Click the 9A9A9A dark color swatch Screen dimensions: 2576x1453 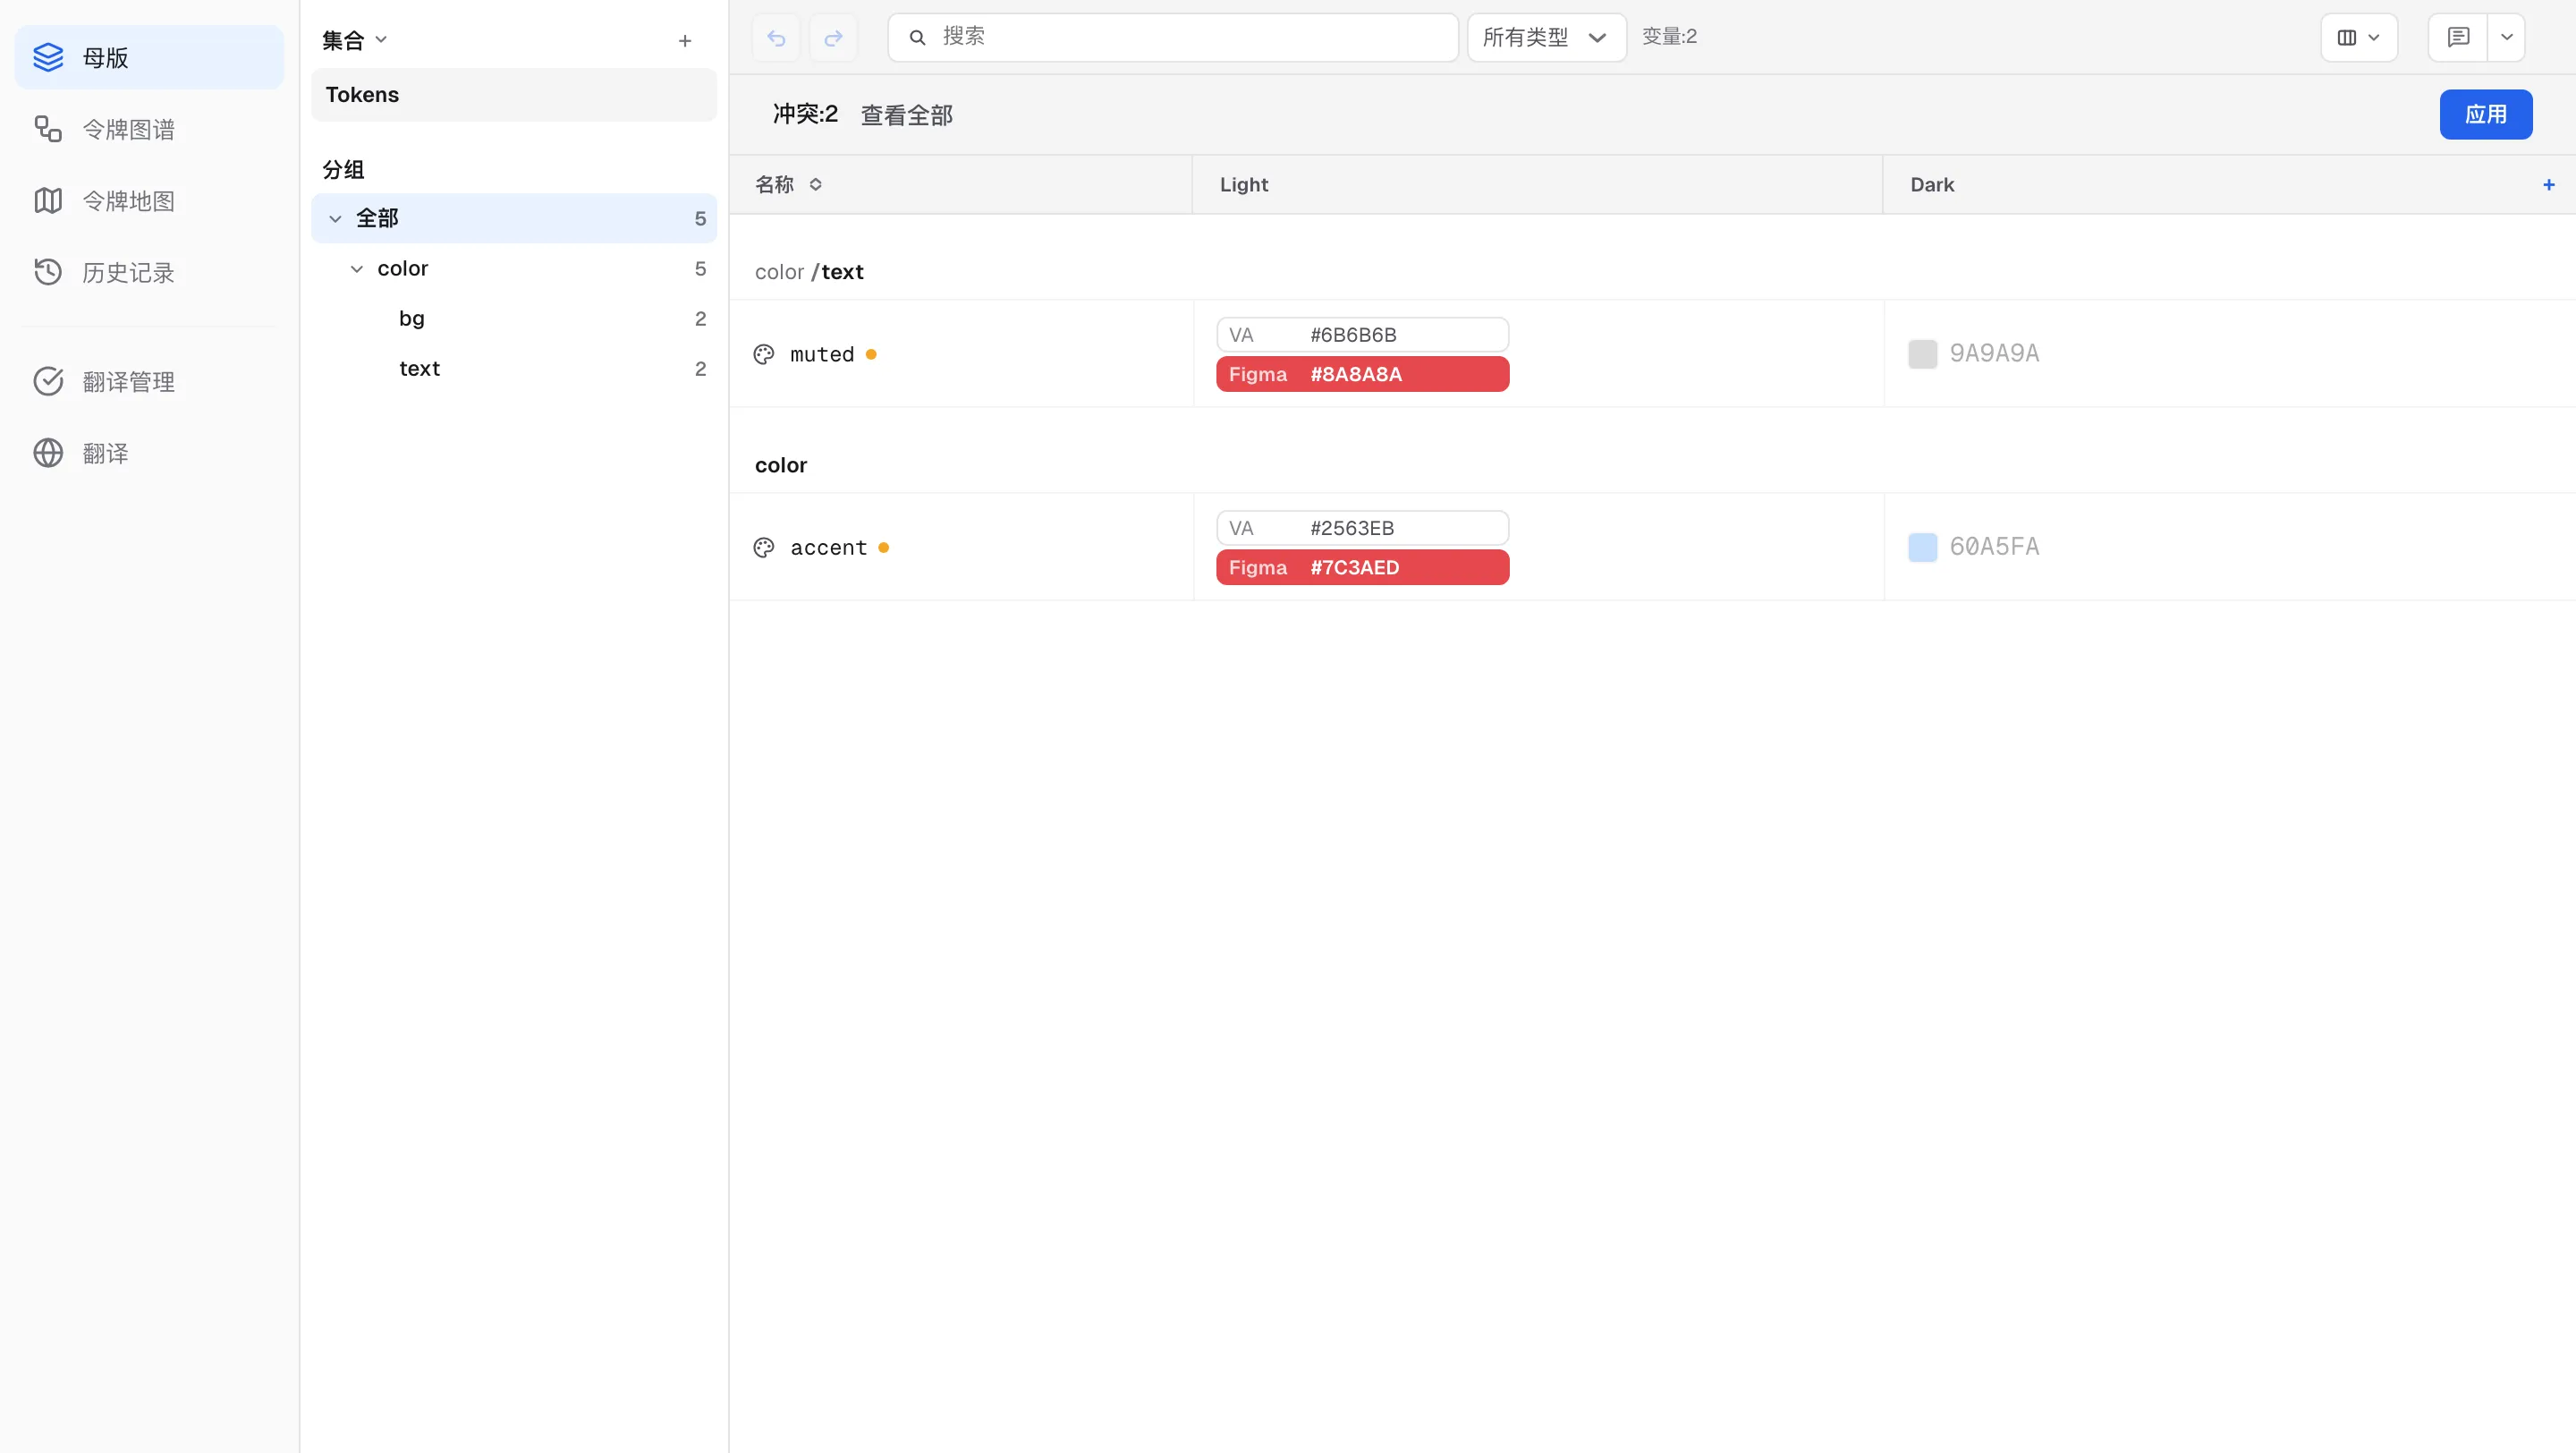click(x=1922, y=354)
